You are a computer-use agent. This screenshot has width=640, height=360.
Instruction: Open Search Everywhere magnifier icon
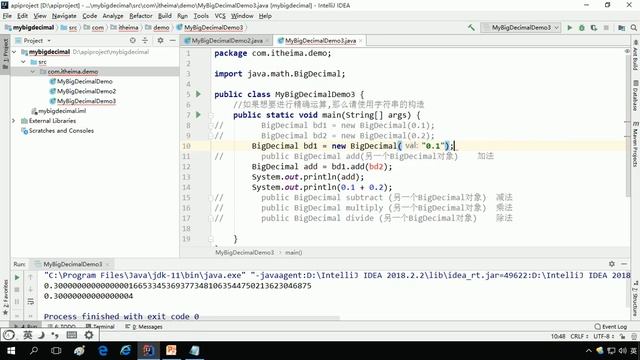[x=633, y=27]
